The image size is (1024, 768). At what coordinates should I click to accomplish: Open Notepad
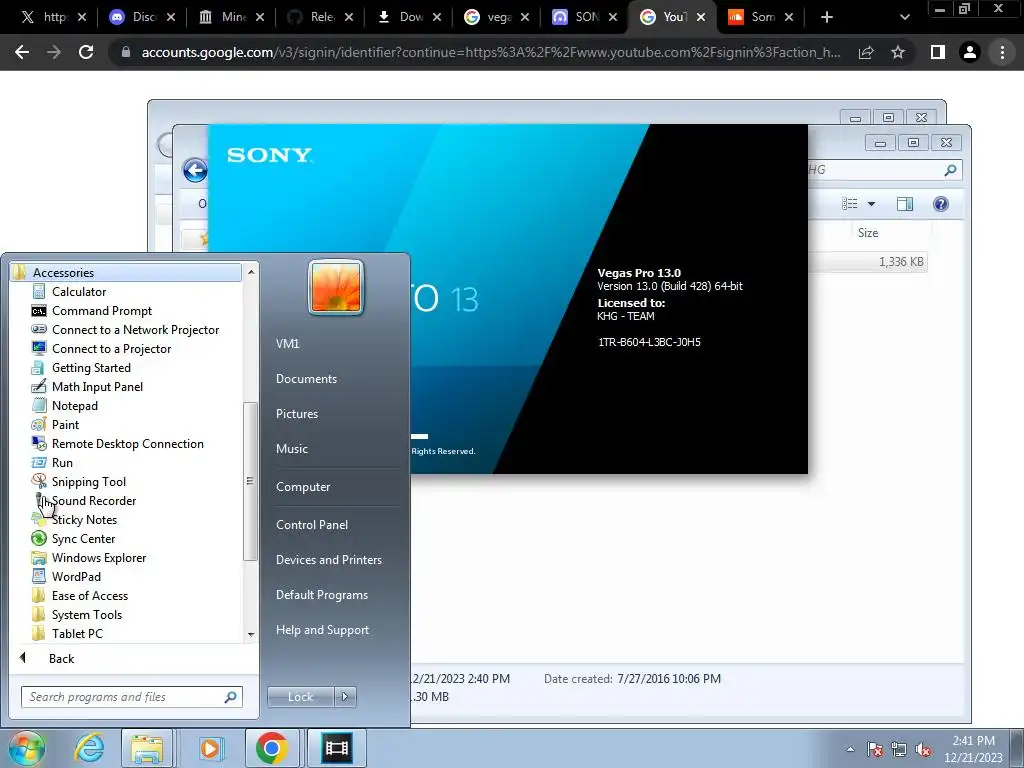point(74,406)
